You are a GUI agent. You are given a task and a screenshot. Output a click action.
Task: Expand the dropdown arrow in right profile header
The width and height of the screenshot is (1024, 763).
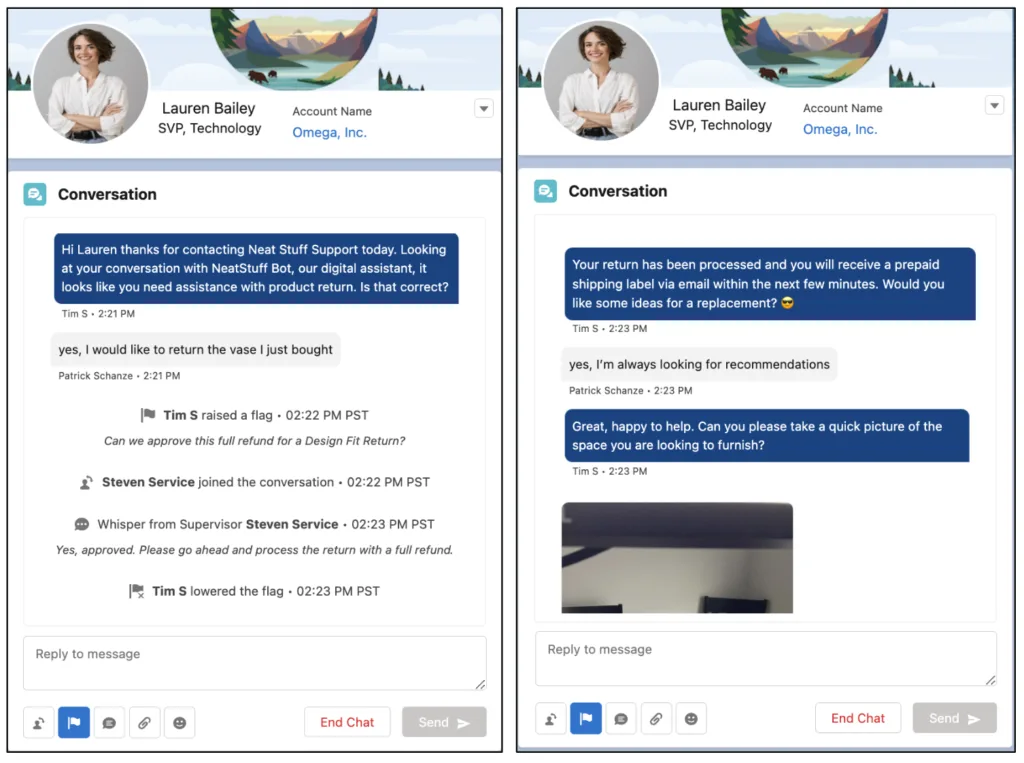[994, 105]
